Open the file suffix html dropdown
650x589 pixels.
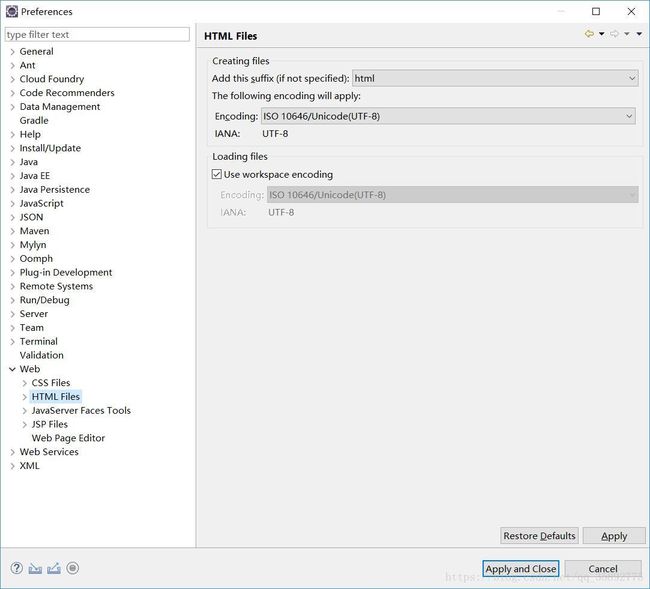coord(495,78)
